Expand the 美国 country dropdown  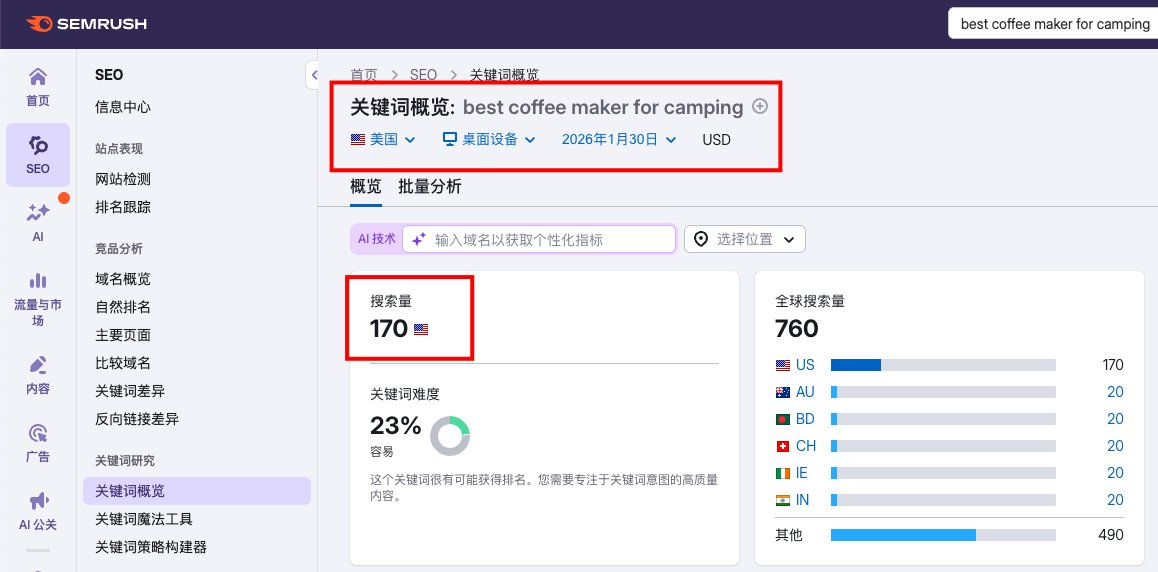[383, 139]
